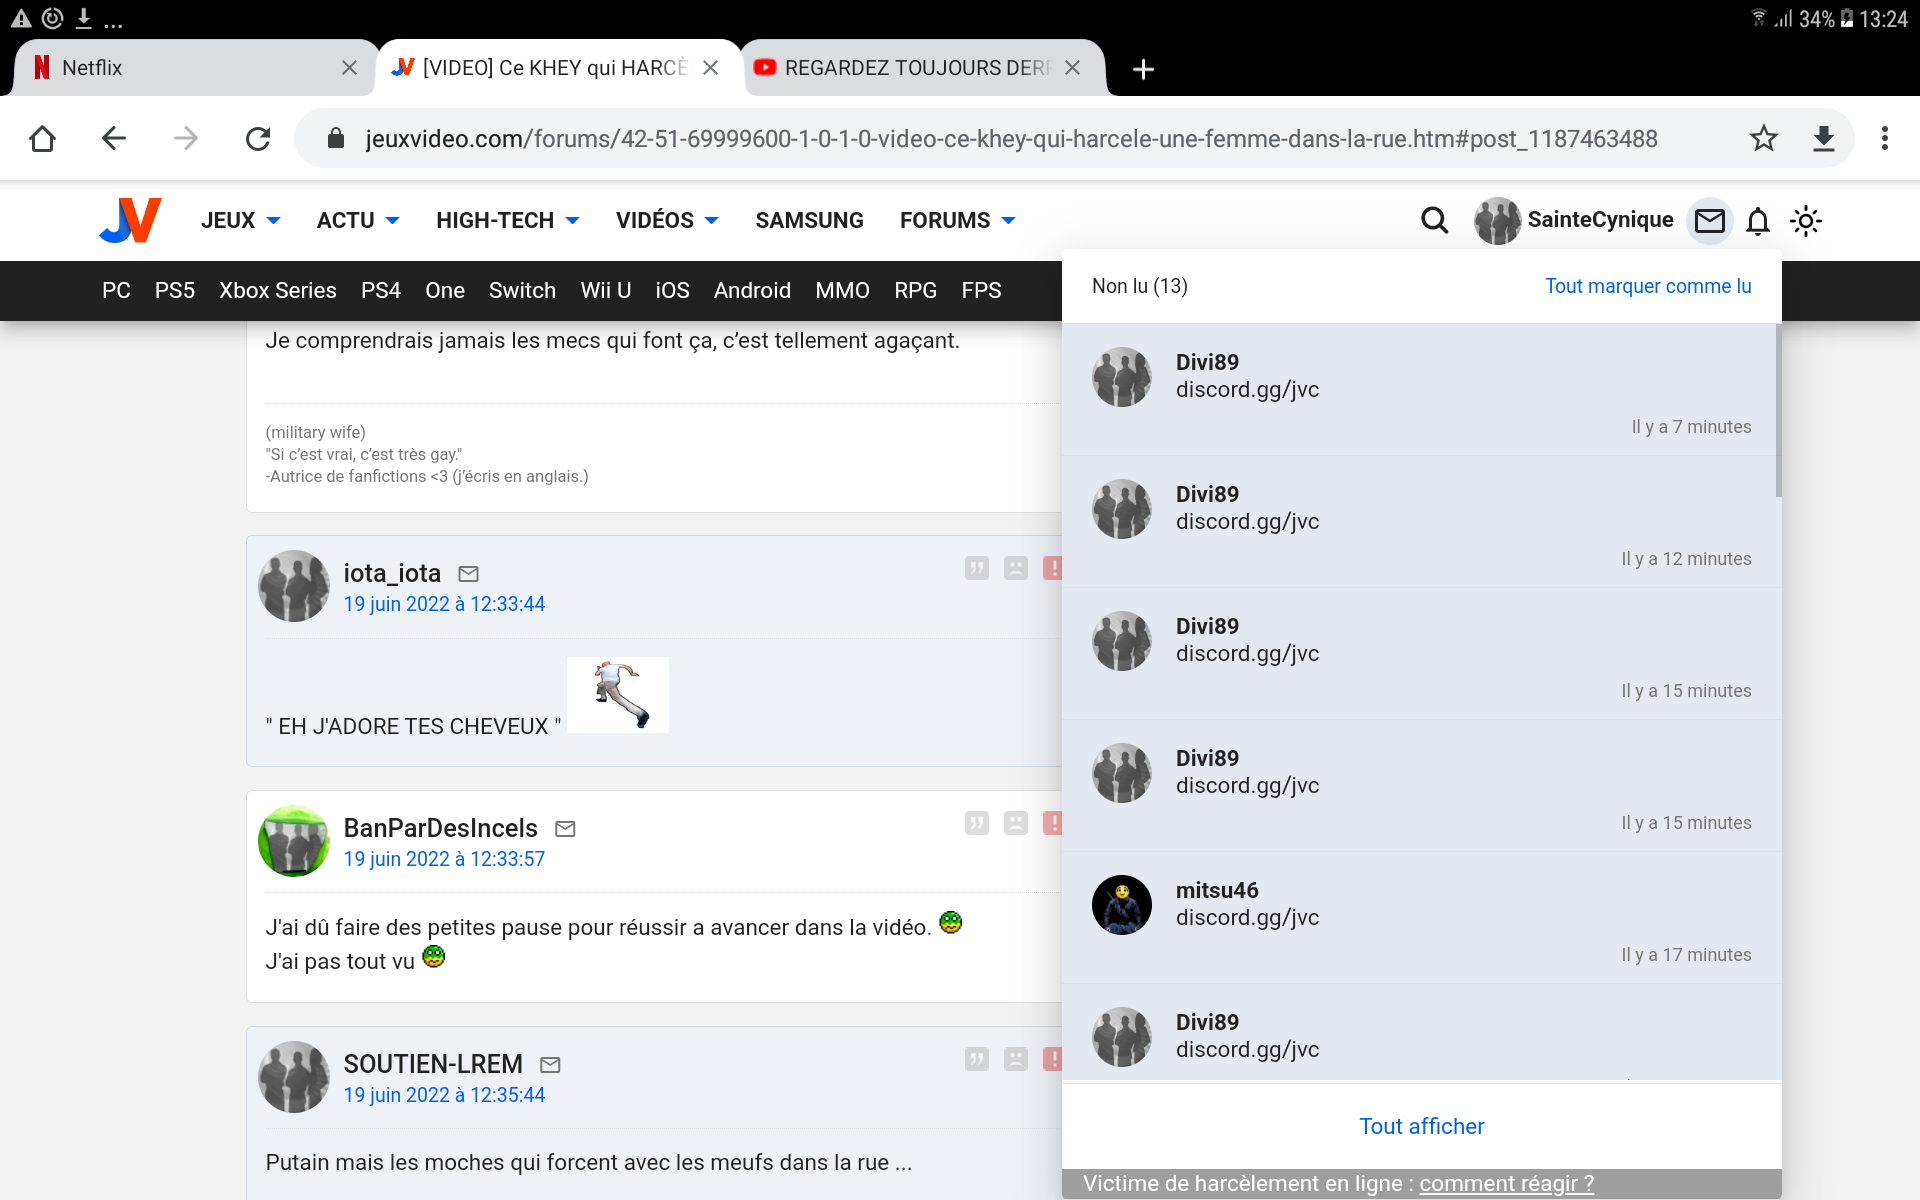Click Tout marquer comme lu link
1920x1200 pixels.
(1647, 286)
